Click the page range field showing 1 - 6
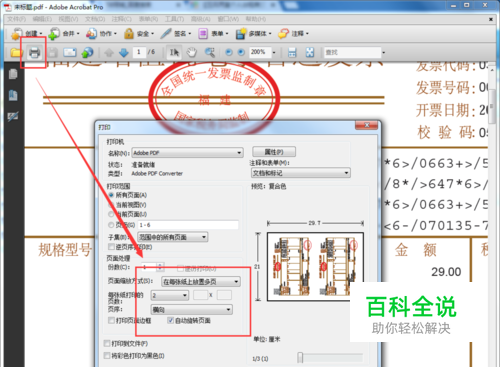The width and height of the screenshot is (500, 367). click(188, 225)
